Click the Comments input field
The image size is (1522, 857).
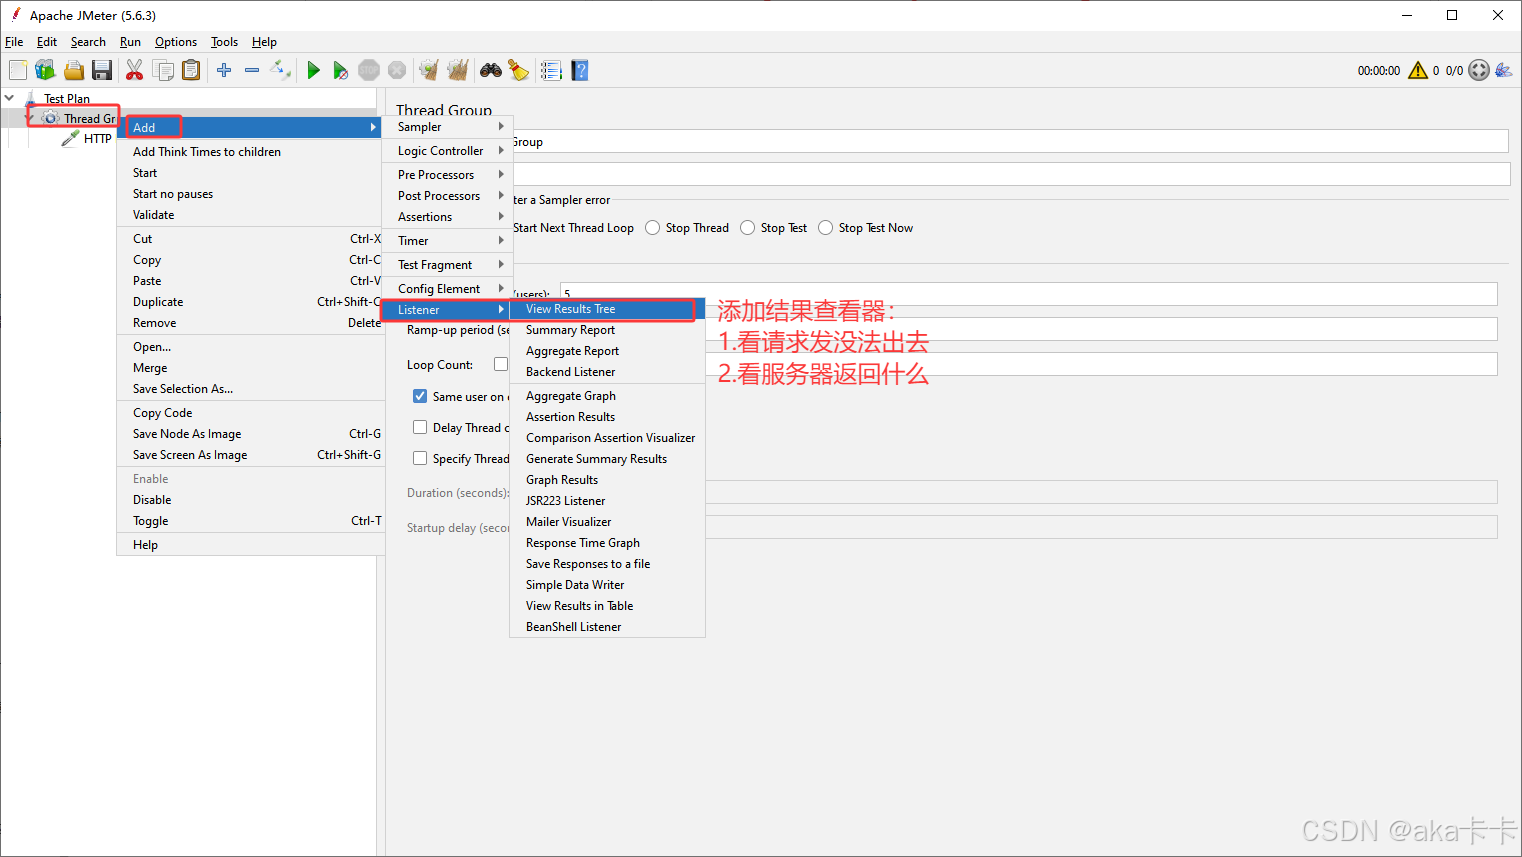point(1010,174)
